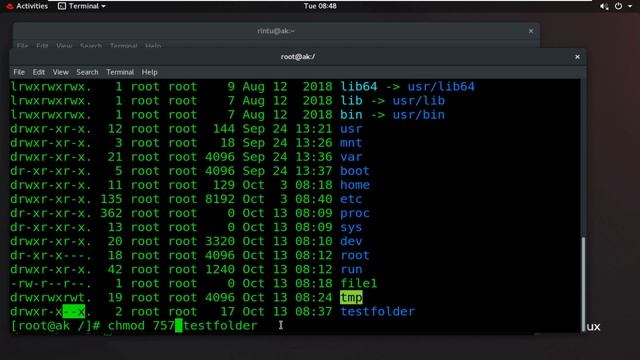Viewport: 640px width, 360px height.
Task: Click size 8192 in the etc row
Action: pos(220,199)
